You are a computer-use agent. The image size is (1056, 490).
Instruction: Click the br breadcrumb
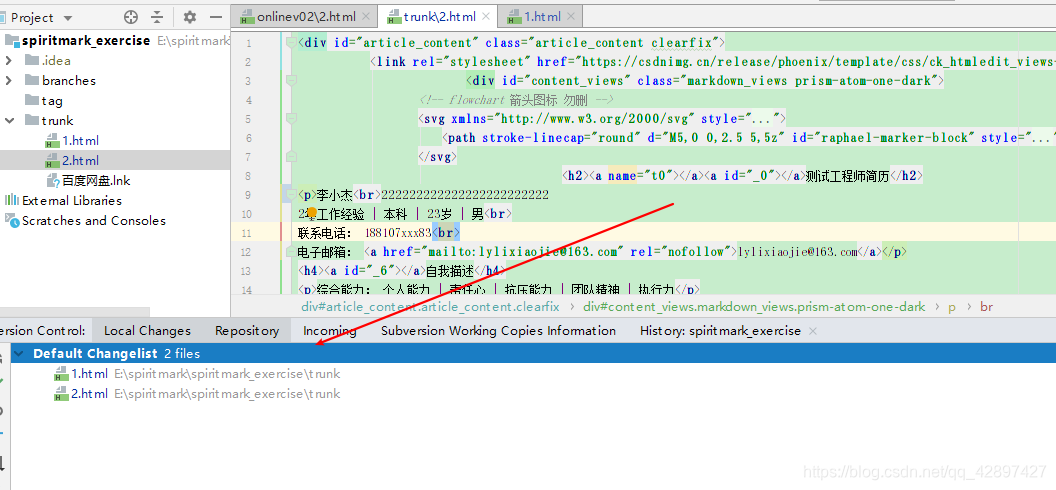coord(986,306)
